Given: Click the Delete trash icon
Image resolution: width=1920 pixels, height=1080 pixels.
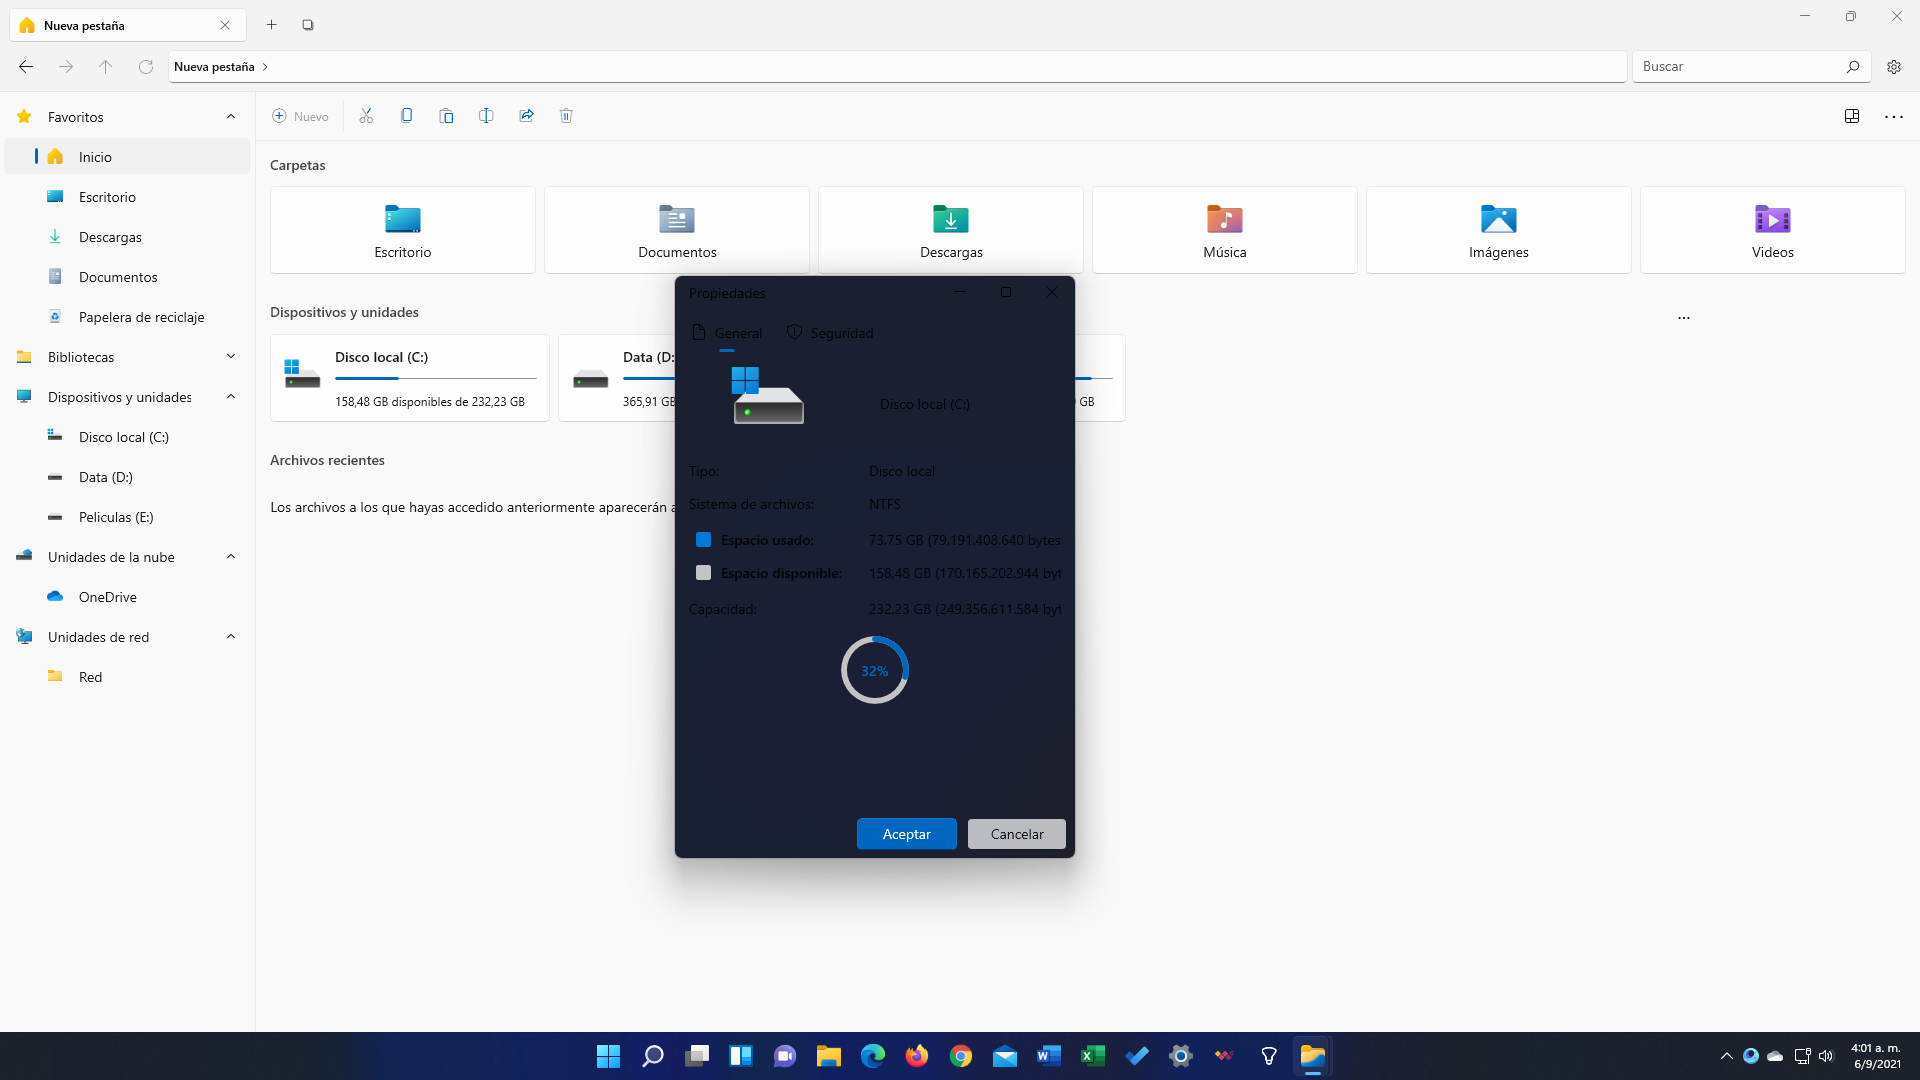Looking at the screenshot, I should (566, 116).
